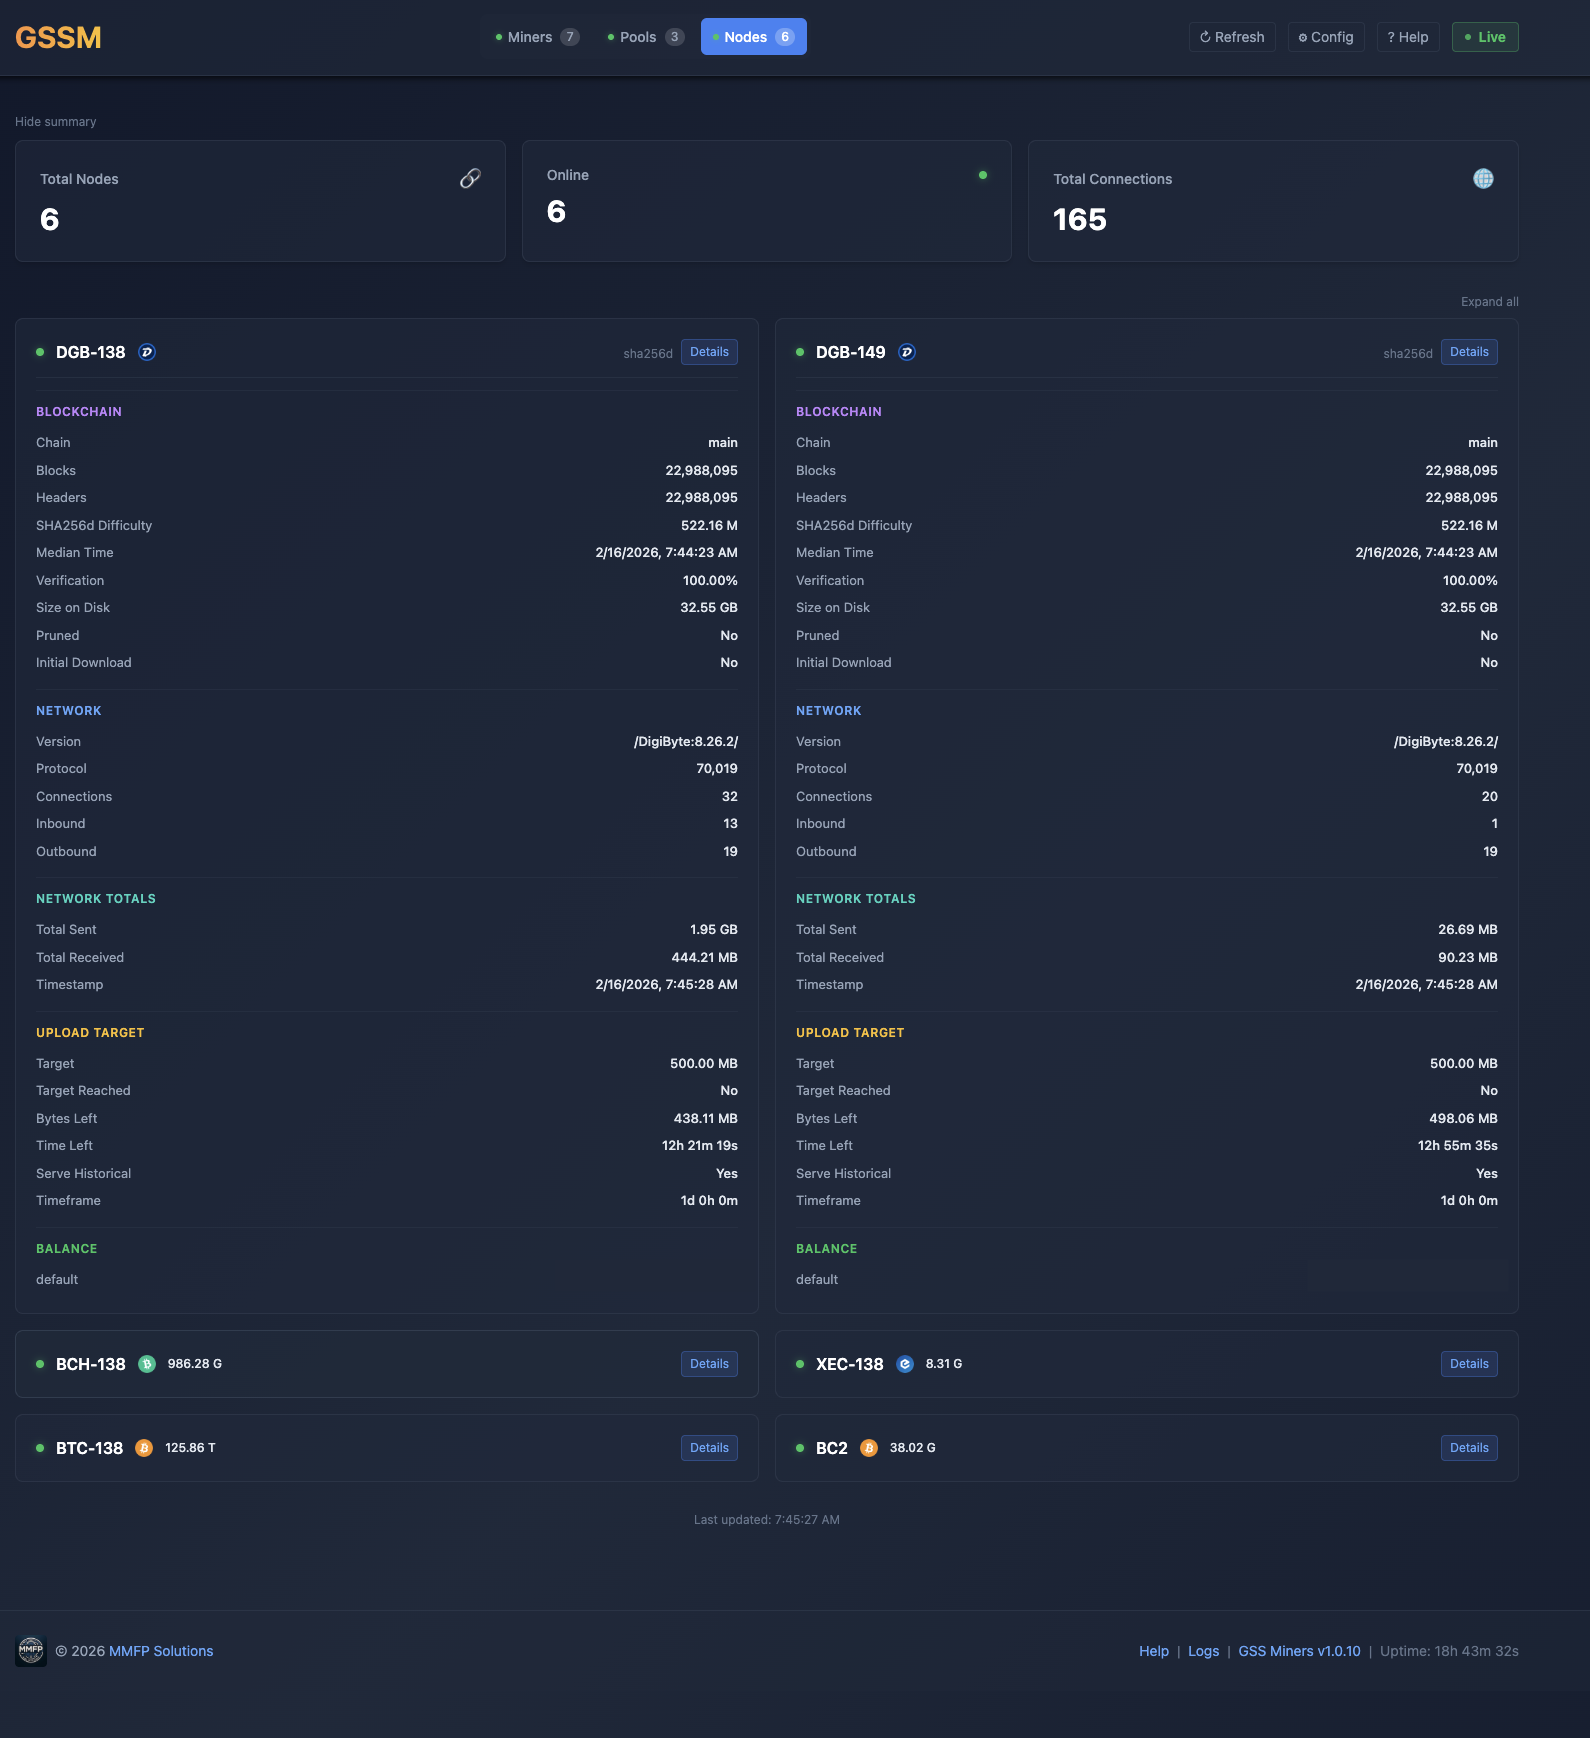Image resolution: width=1590 pixels, height=1738 pixels.
Task: Click the status dot on BC2
Action: point(800,1448)
